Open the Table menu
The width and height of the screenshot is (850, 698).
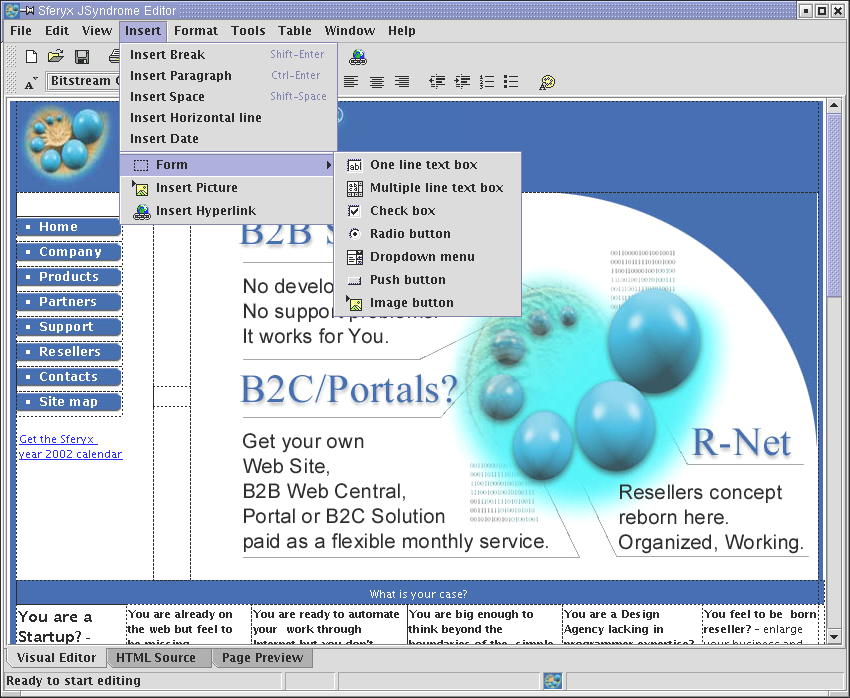tap(294, 31)
